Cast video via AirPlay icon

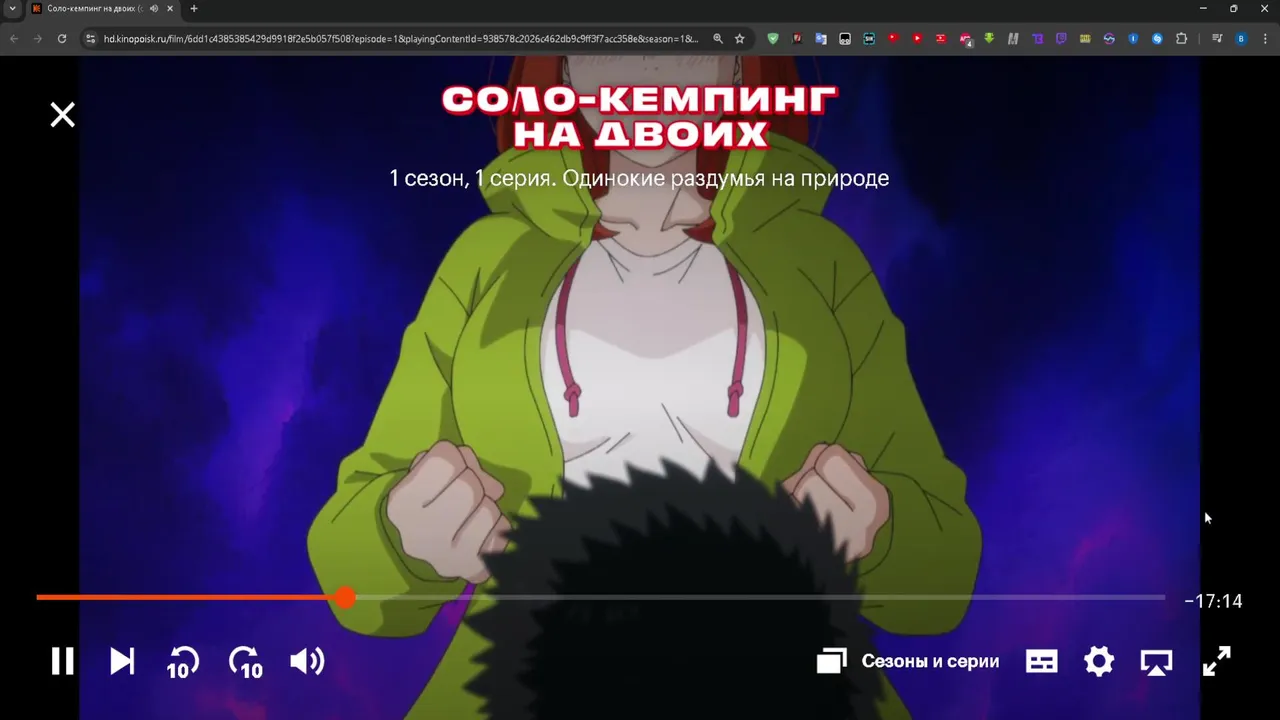click(x=1156, y=662)
